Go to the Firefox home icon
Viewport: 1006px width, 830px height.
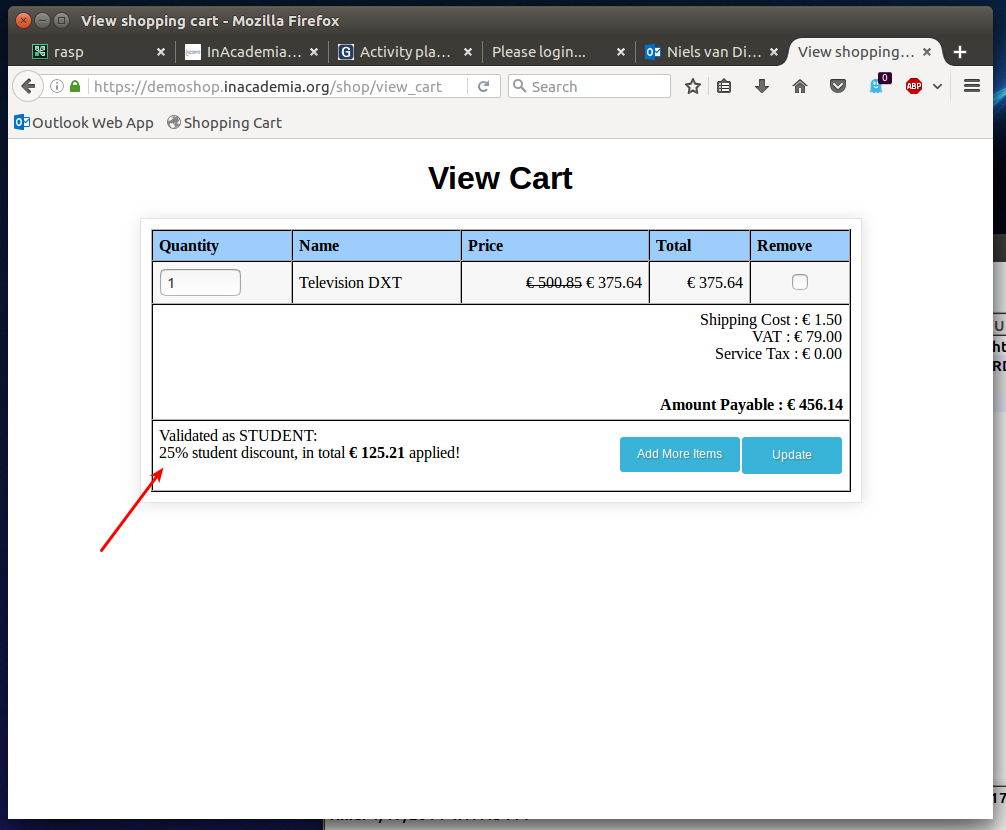point(799,86)
